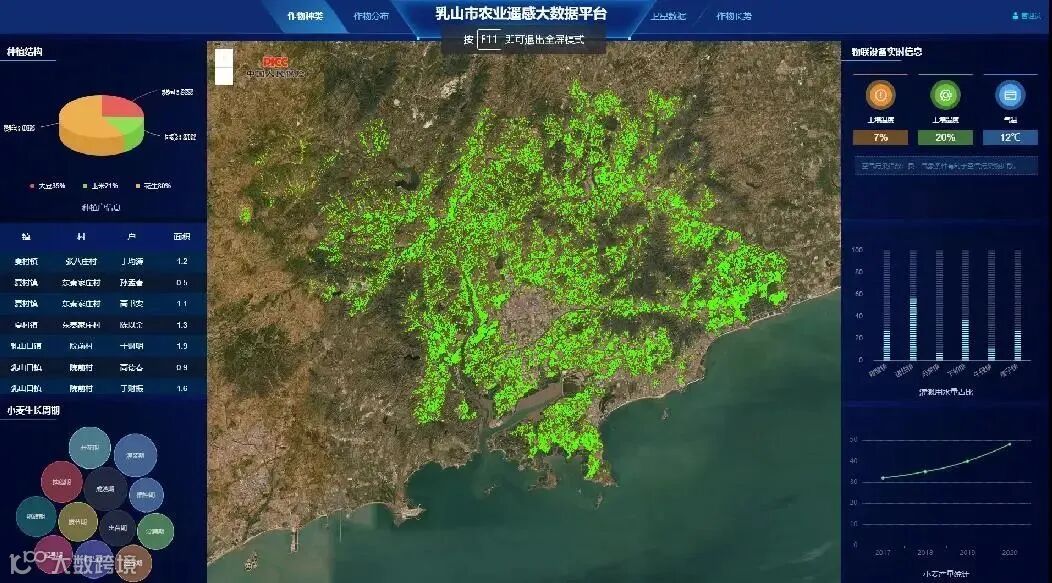Click the upper-right blue growth-stage bubble
Image resolution: width=1052 pixels, height=583 pixels.
(136, 455)
